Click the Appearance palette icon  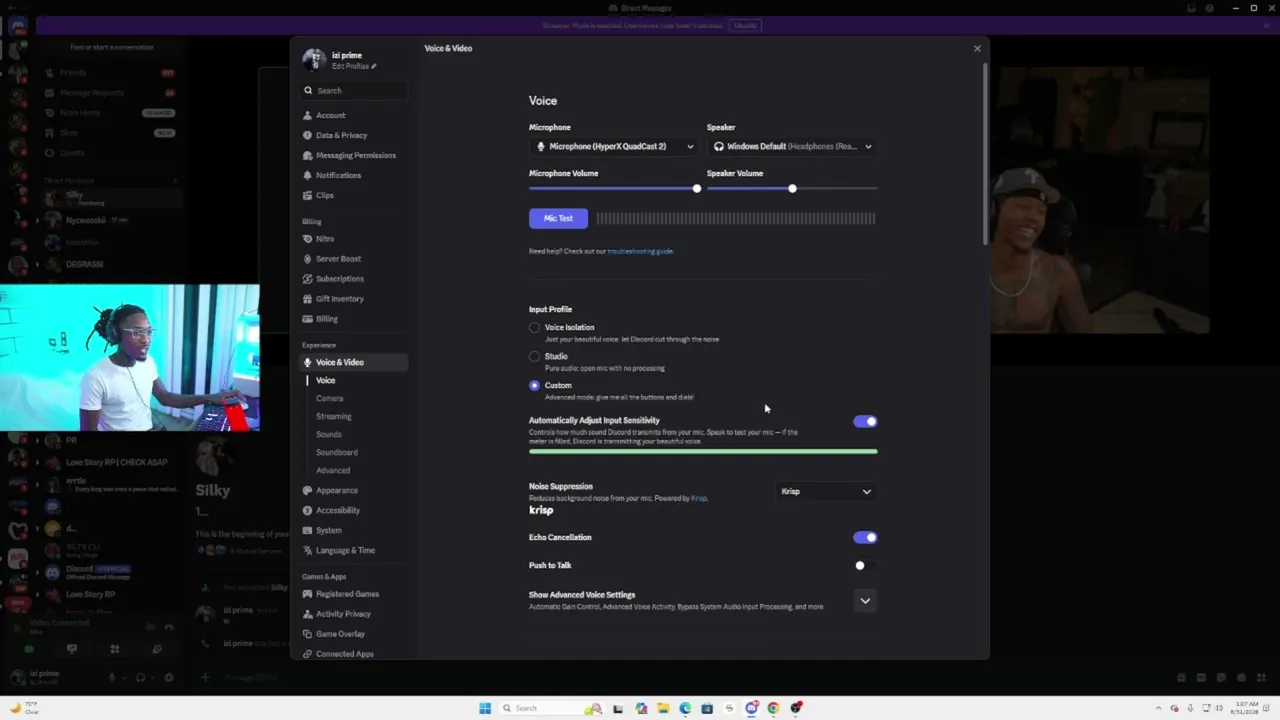(308, 490)
